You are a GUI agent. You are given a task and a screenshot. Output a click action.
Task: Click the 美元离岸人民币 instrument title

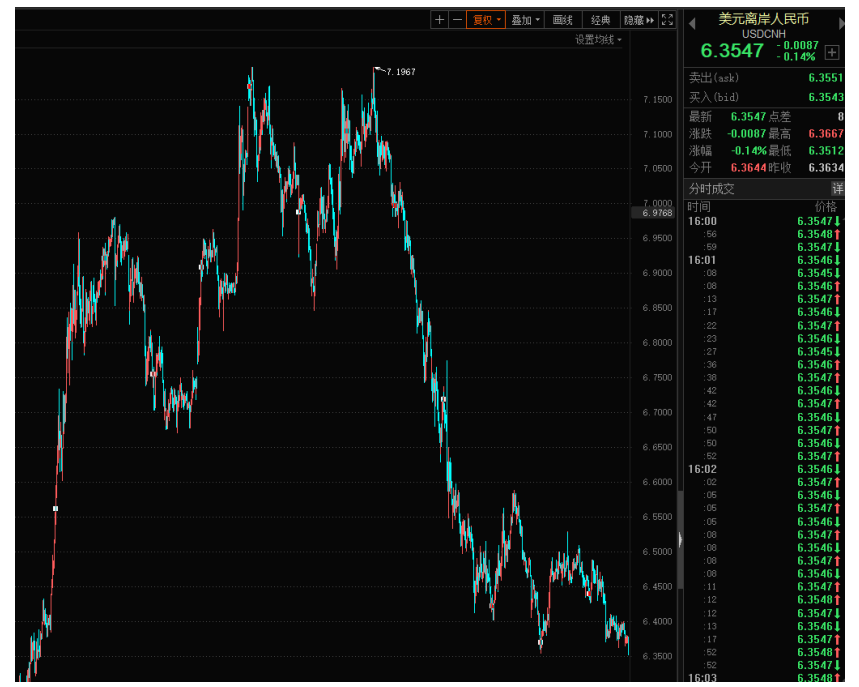pos(764,19)
